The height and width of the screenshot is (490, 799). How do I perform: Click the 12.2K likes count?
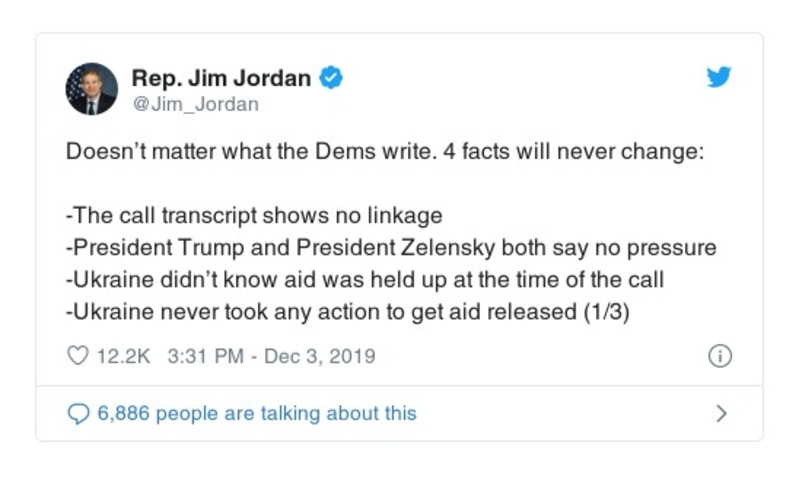point(121,356)
